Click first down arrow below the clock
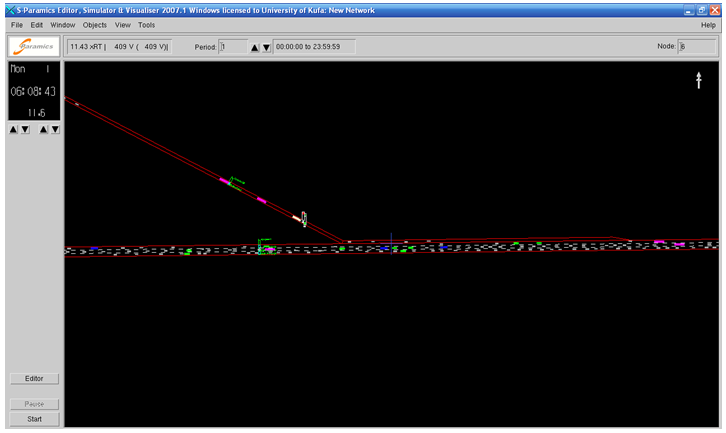Screen dimensions: 726x433 coord(25,129)
